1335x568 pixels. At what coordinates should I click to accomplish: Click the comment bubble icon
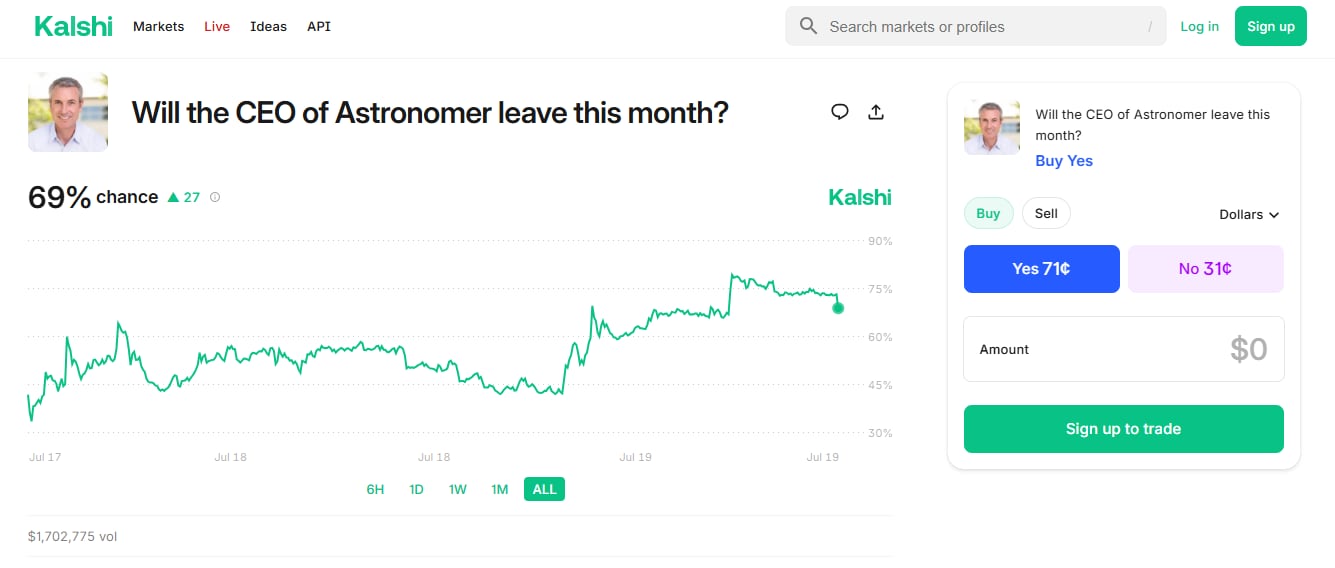pyautogui.click(x=840, y=112)
